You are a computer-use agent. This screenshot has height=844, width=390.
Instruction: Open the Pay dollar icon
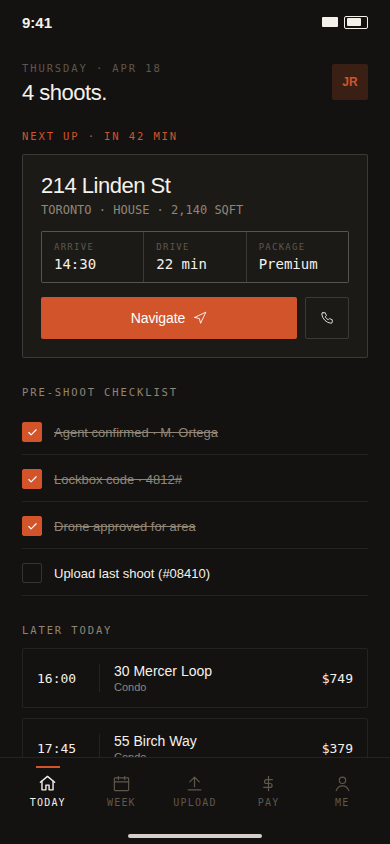[268, 783]
